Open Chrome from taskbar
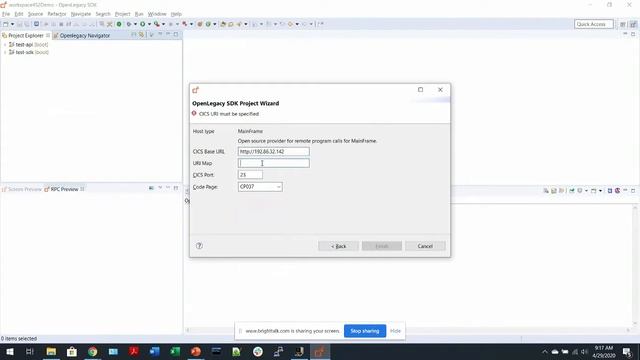 coord(93,351)
